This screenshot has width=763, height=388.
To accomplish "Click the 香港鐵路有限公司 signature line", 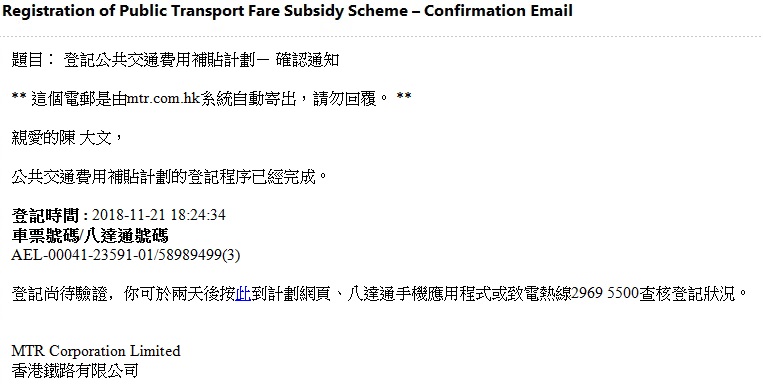I will coord(75,371).
